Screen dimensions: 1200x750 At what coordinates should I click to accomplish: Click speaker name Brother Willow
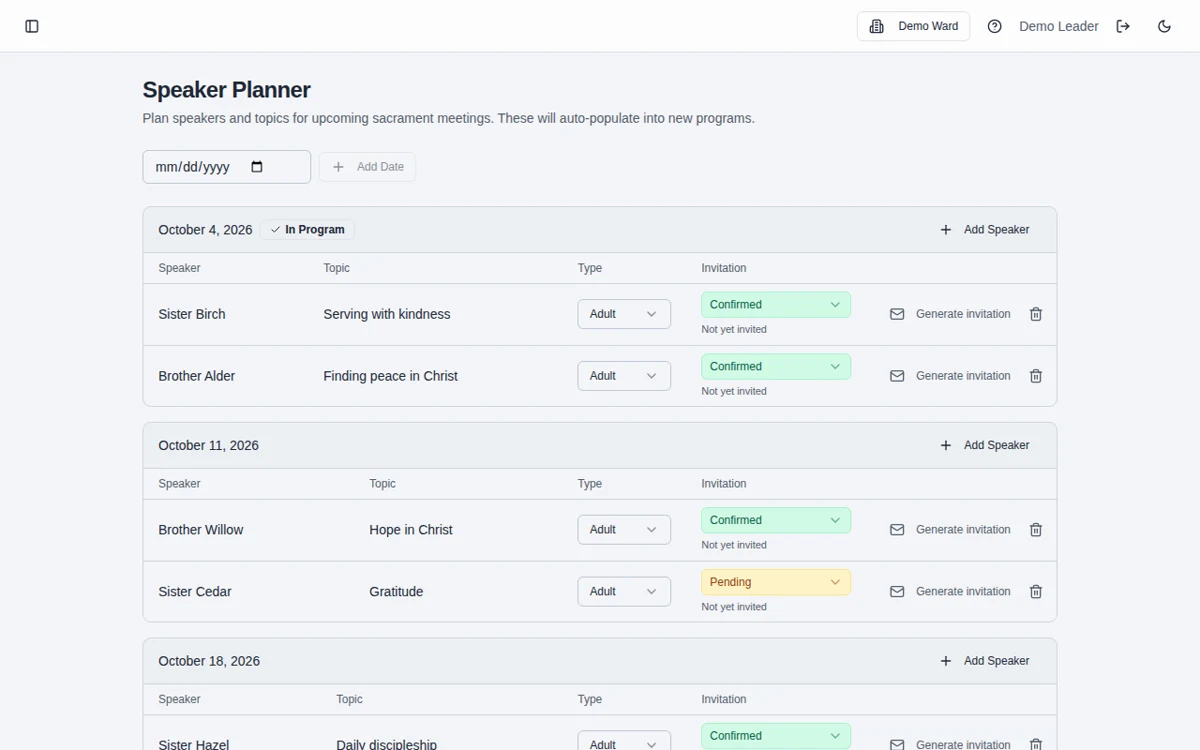[201, 530]
